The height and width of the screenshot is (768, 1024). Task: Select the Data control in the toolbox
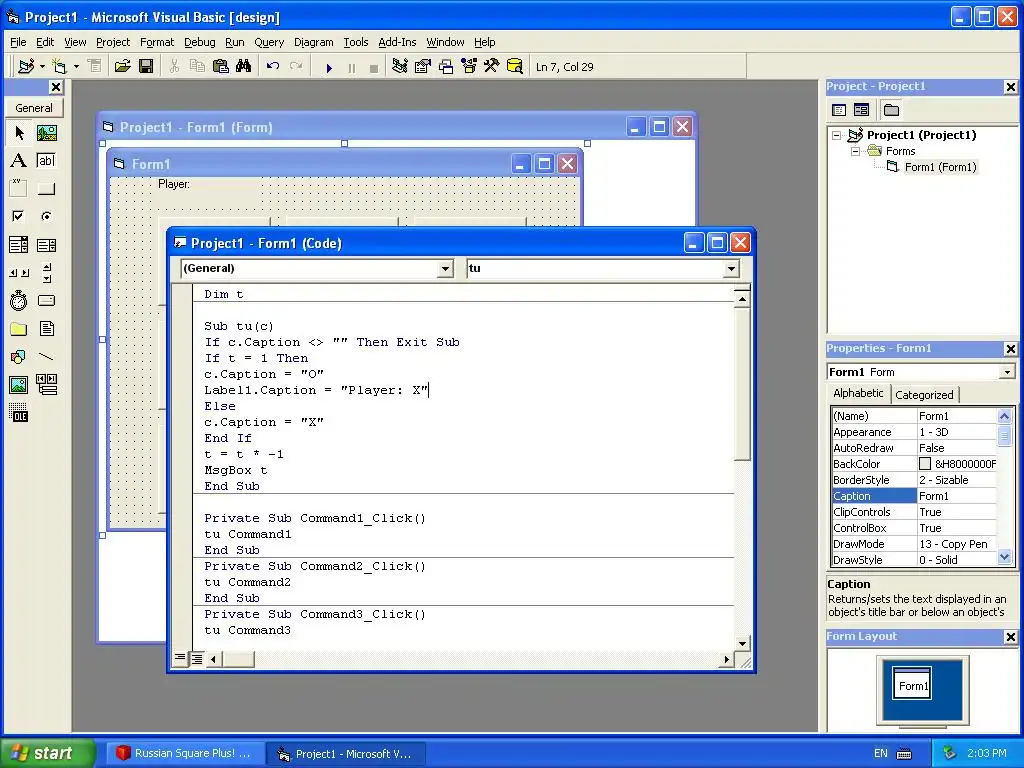tap(46, 385)
